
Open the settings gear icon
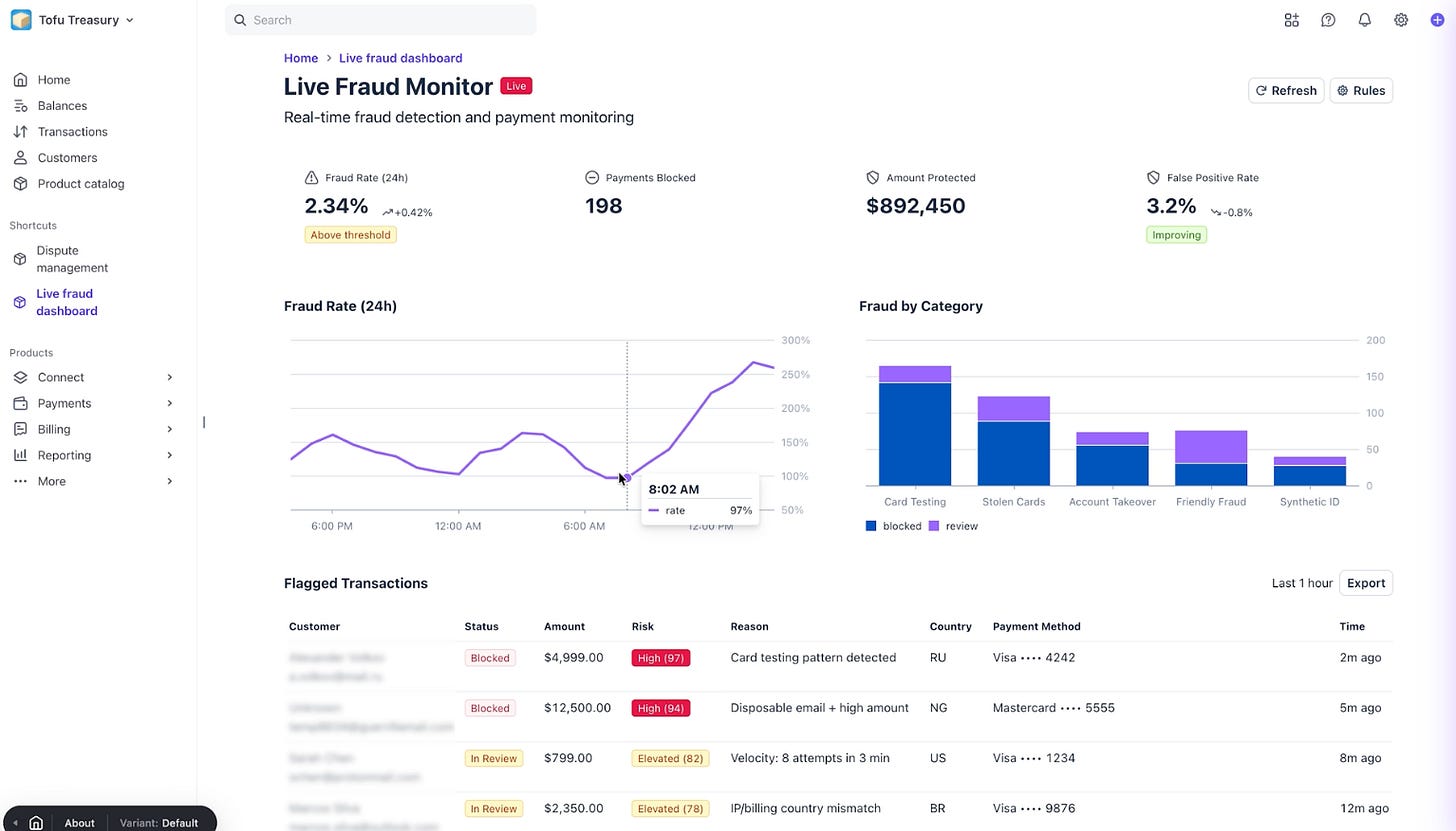(1401, 20)
